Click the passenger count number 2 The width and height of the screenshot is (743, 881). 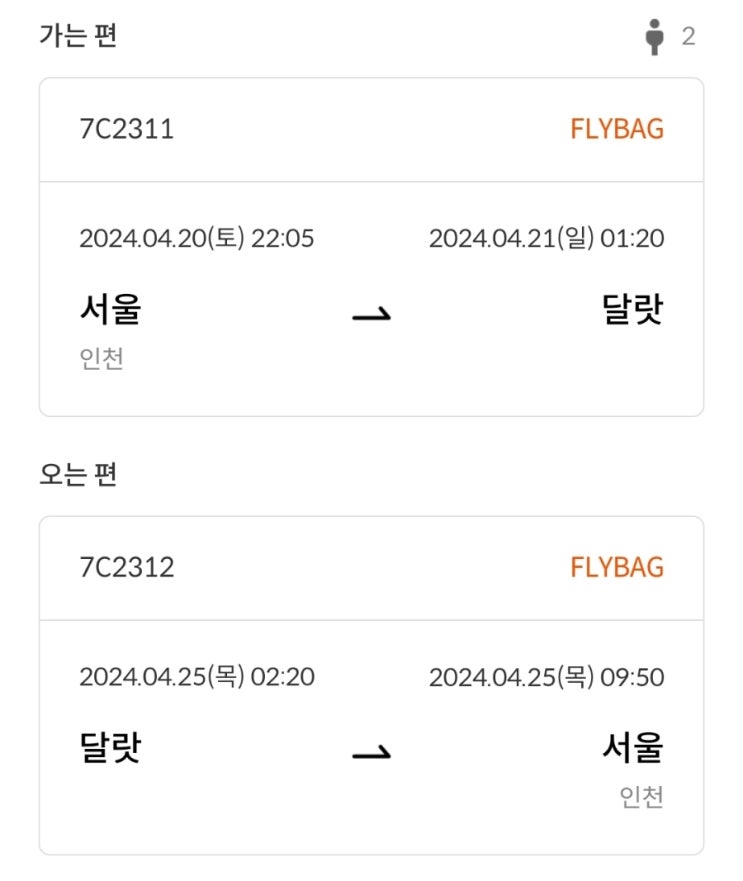(688, 37)
